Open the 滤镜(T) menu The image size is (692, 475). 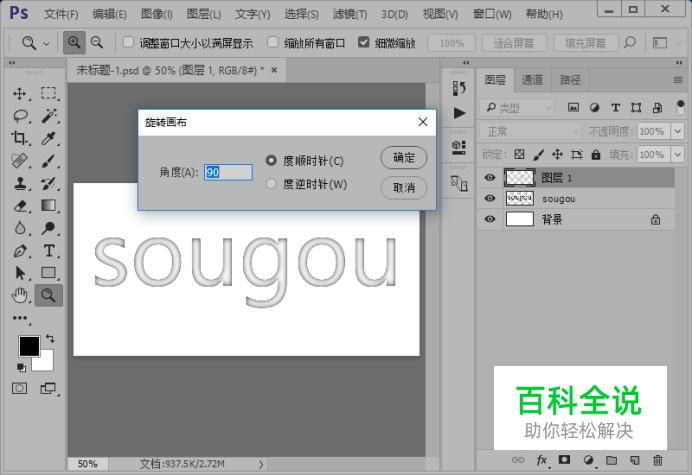point(350,14)
